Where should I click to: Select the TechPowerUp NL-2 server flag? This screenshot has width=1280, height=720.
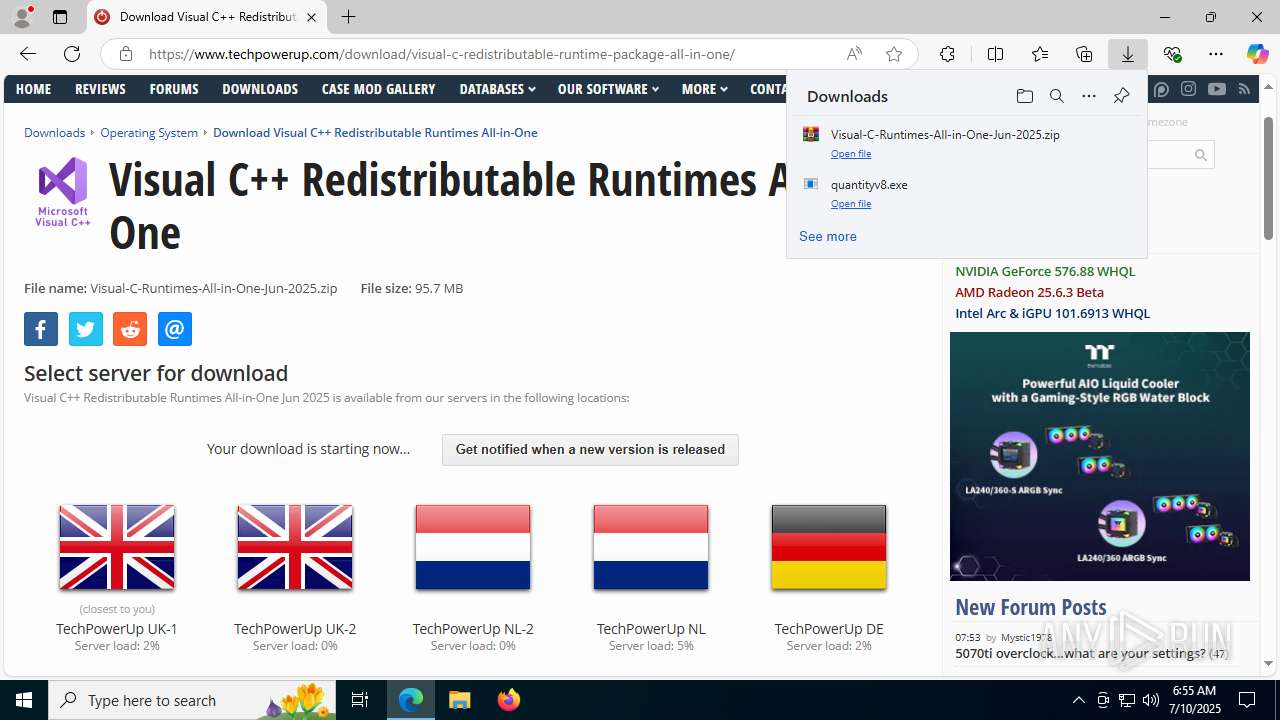click(x=473, y=547)
